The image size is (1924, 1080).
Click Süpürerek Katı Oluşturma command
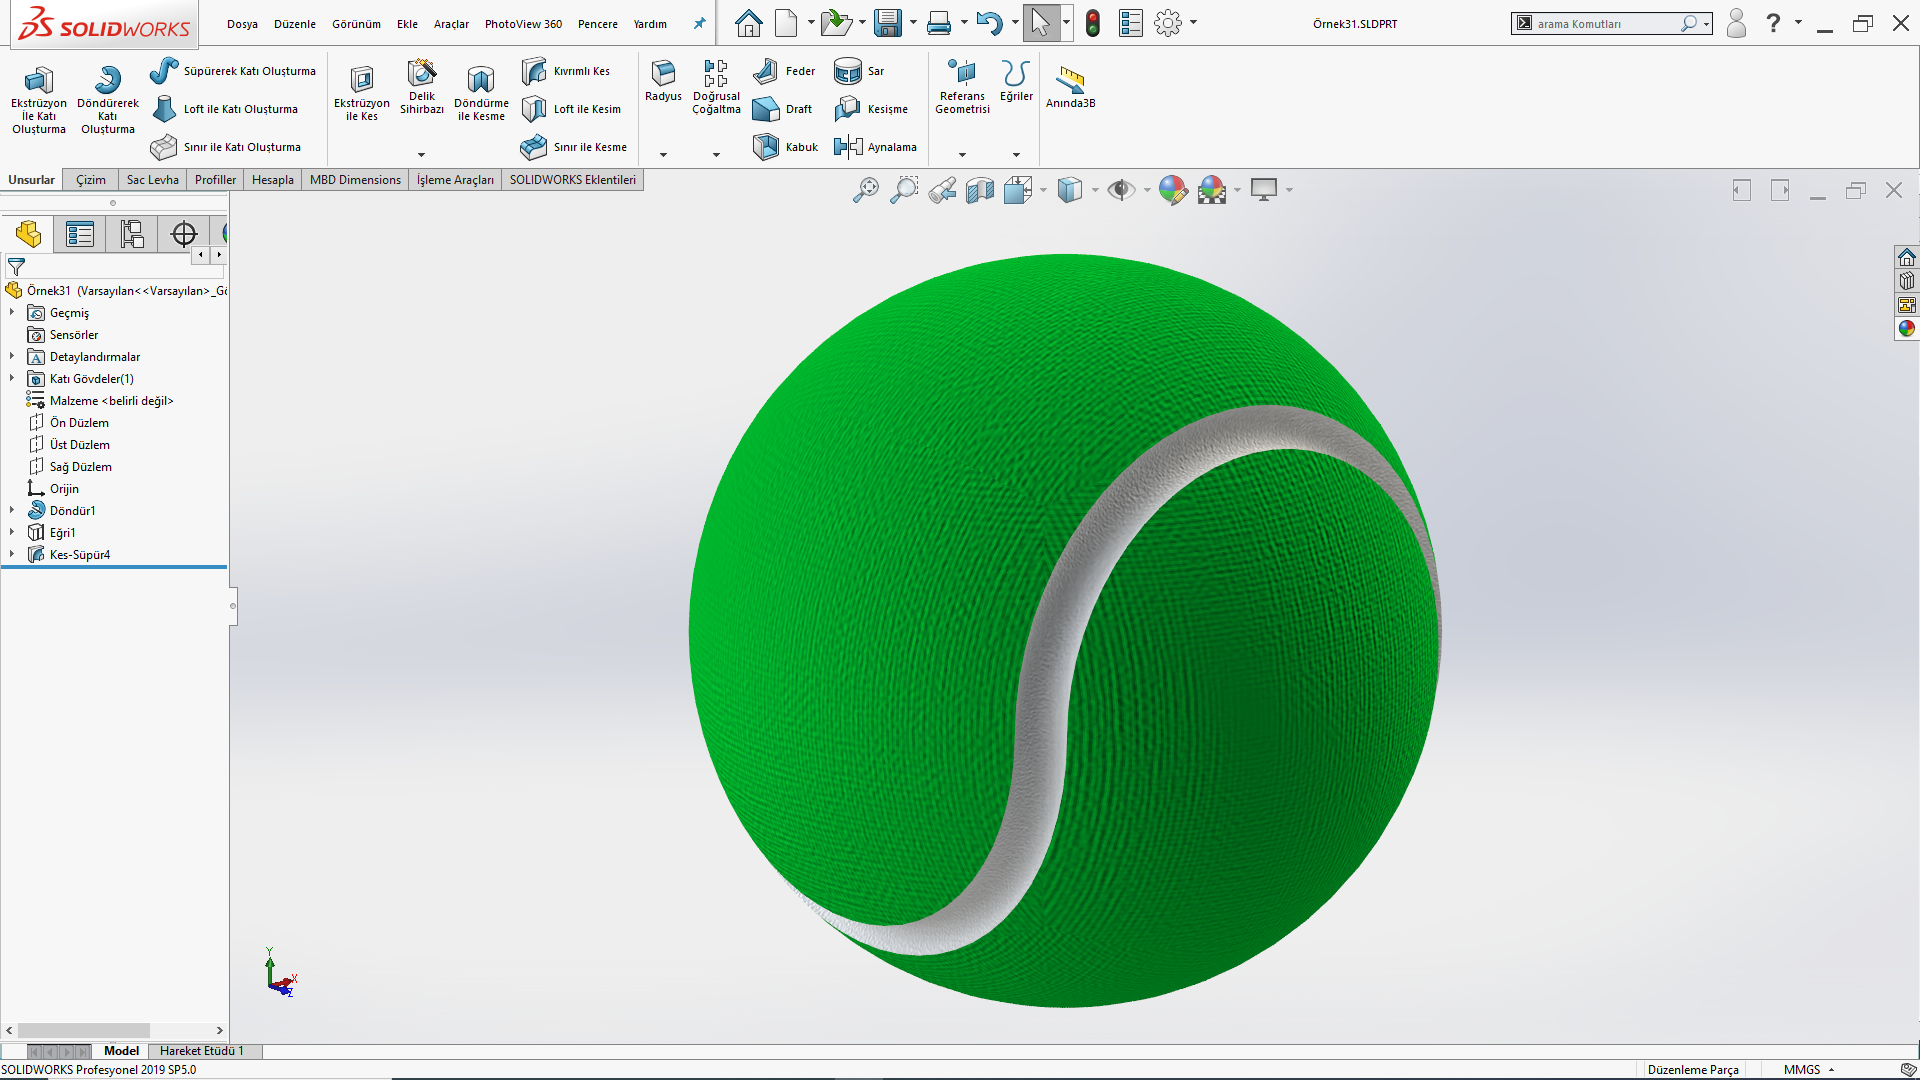tap(233, 71)
